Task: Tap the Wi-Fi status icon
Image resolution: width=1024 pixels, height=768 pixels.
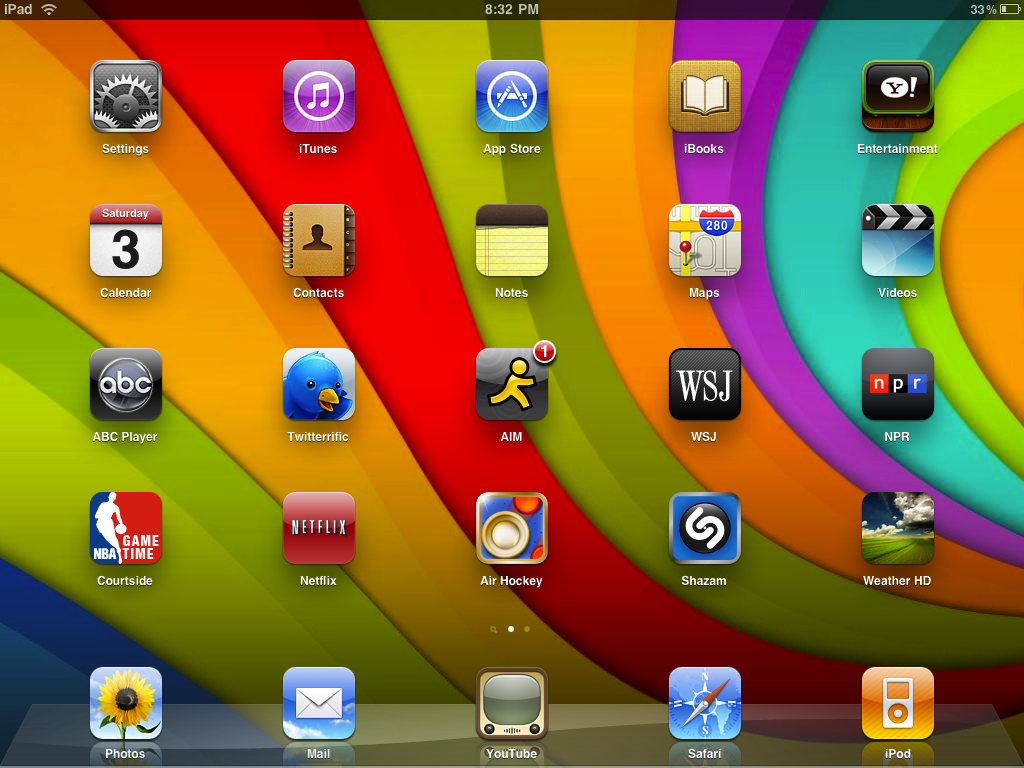Action: tap(48, 9)
